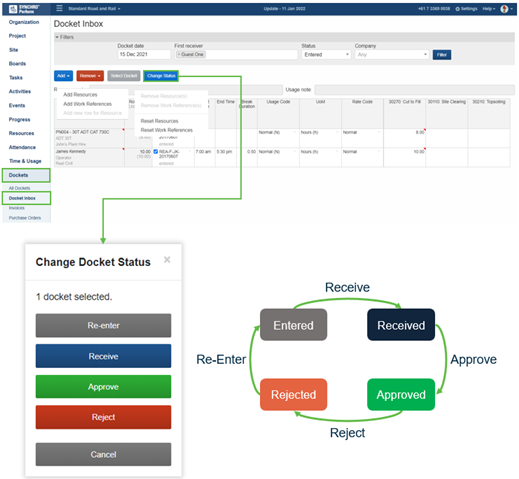Click the green Approve button
Viewport: 519px width, 479px height.
click(x=103, y=387)
